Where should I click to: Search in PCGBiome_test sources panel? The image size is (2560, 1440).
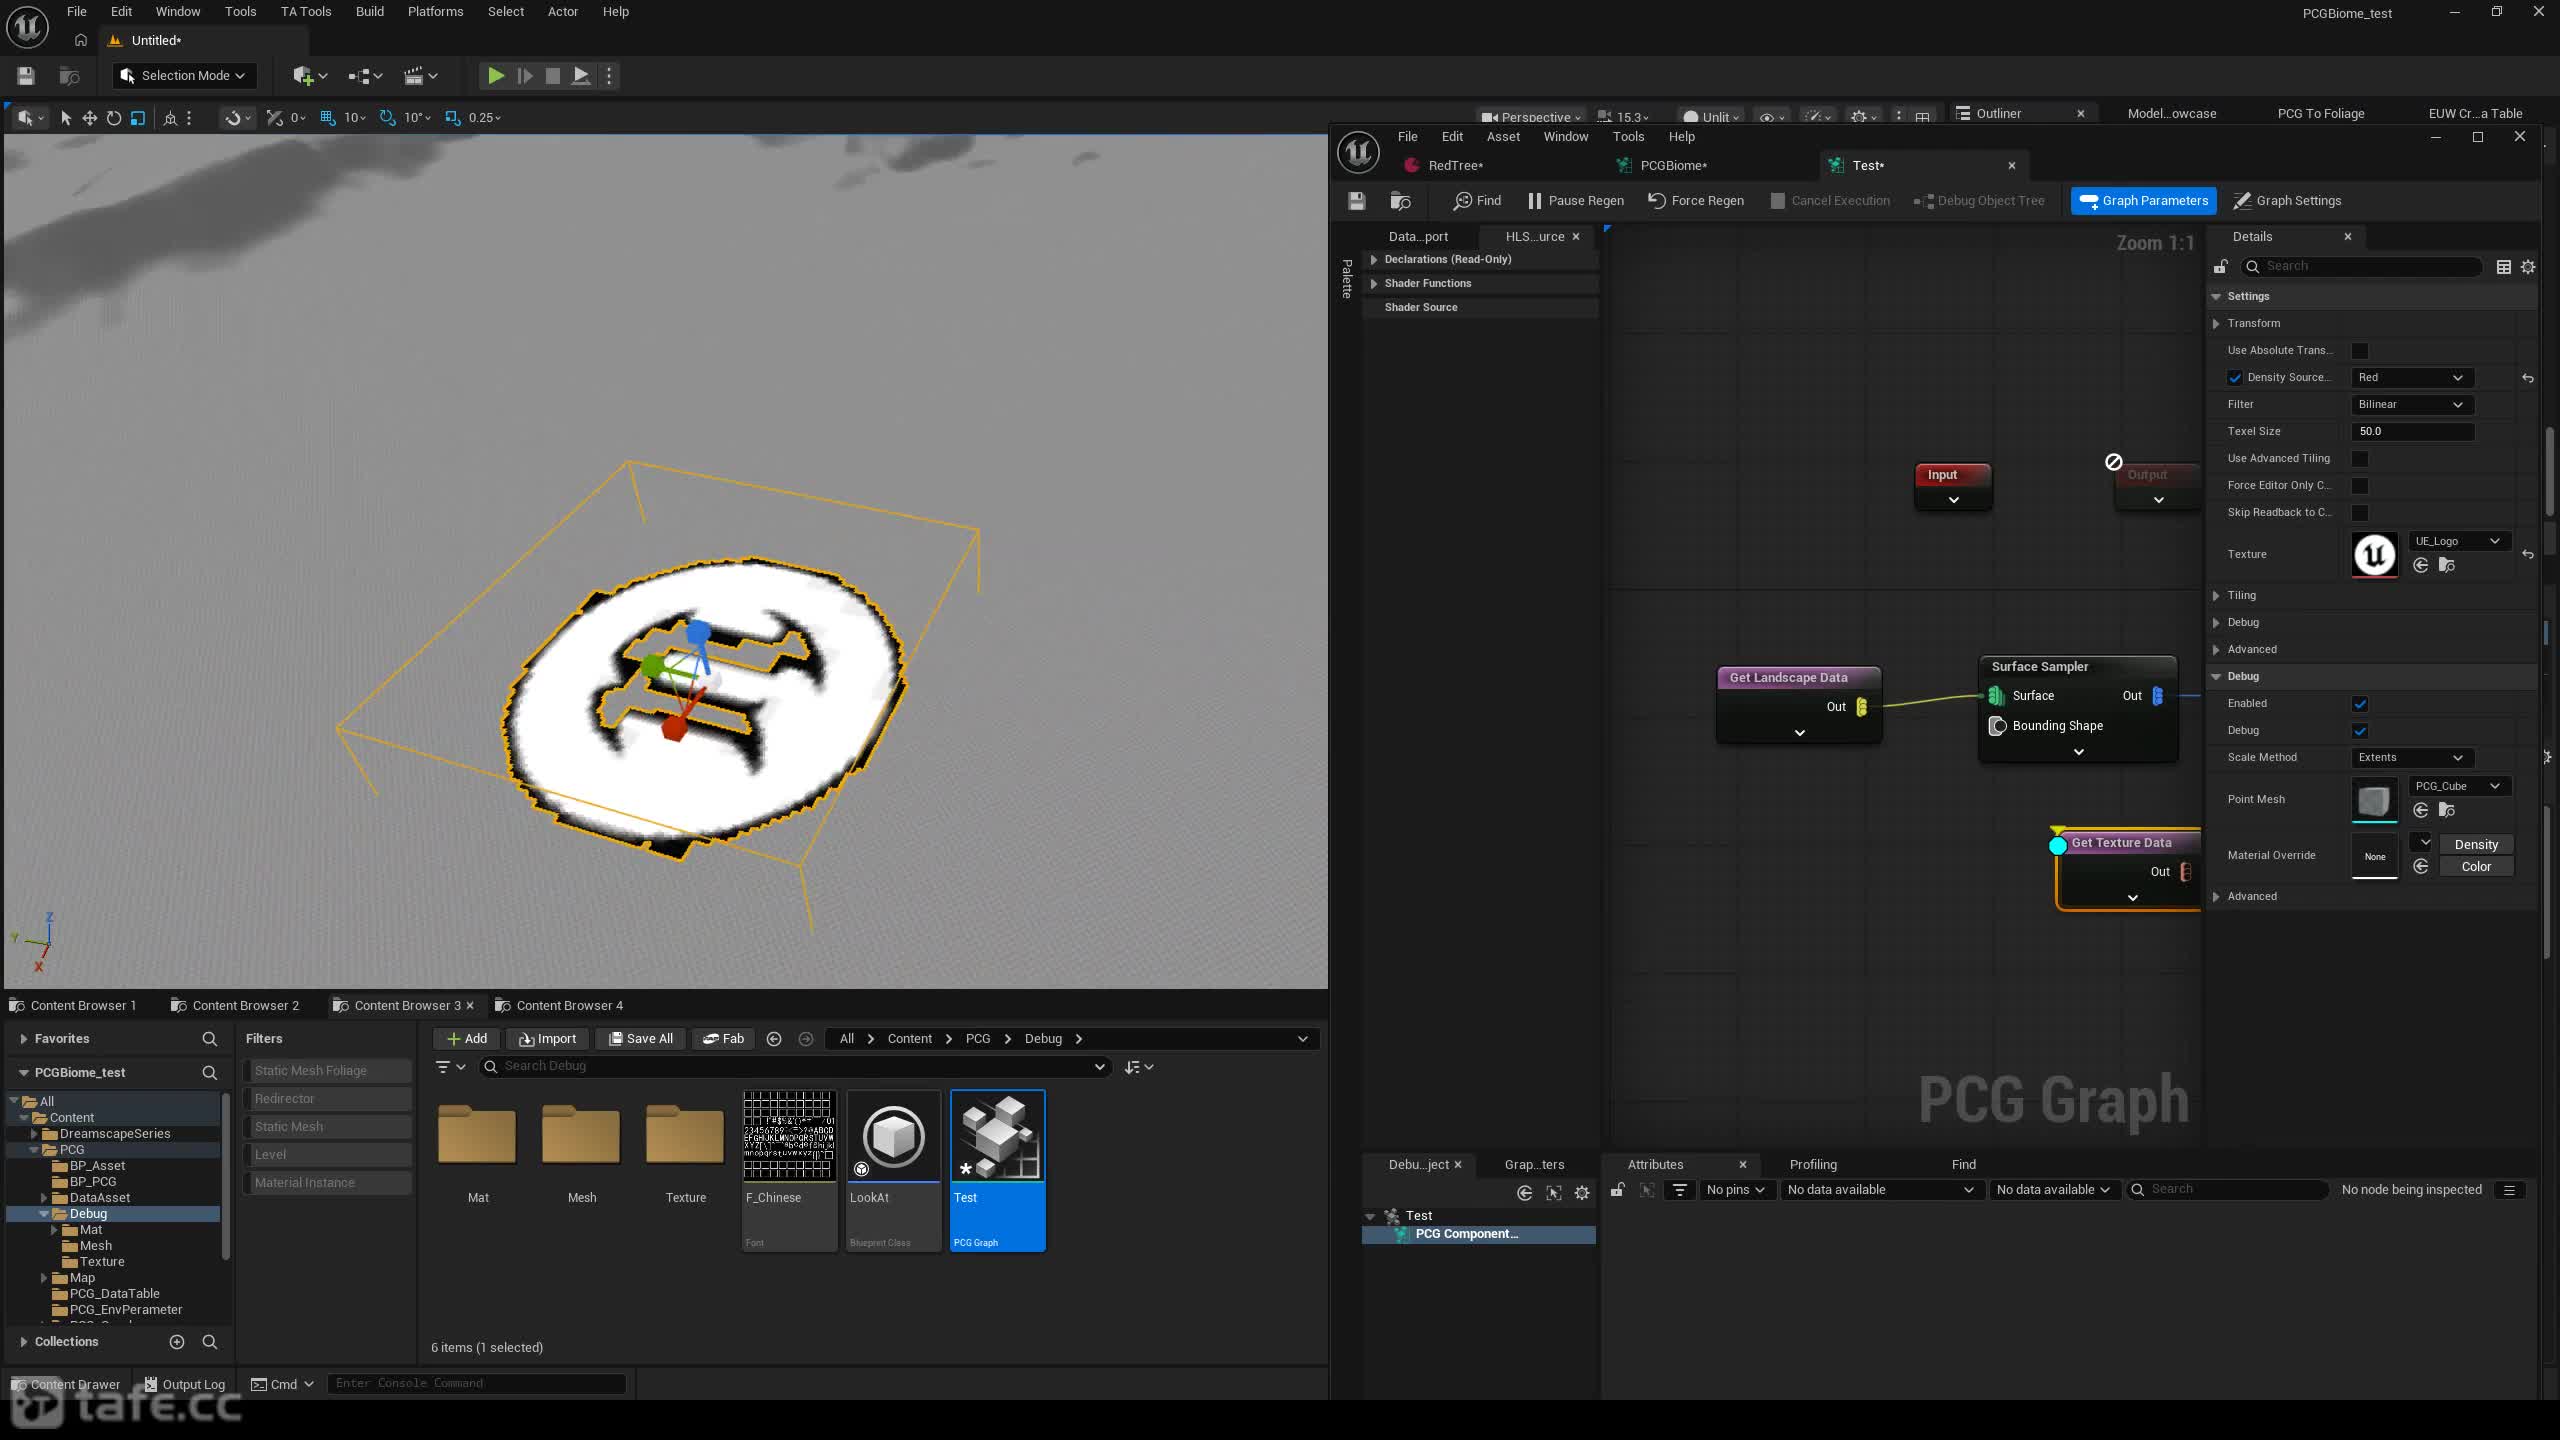click(x=210, y=1073)
